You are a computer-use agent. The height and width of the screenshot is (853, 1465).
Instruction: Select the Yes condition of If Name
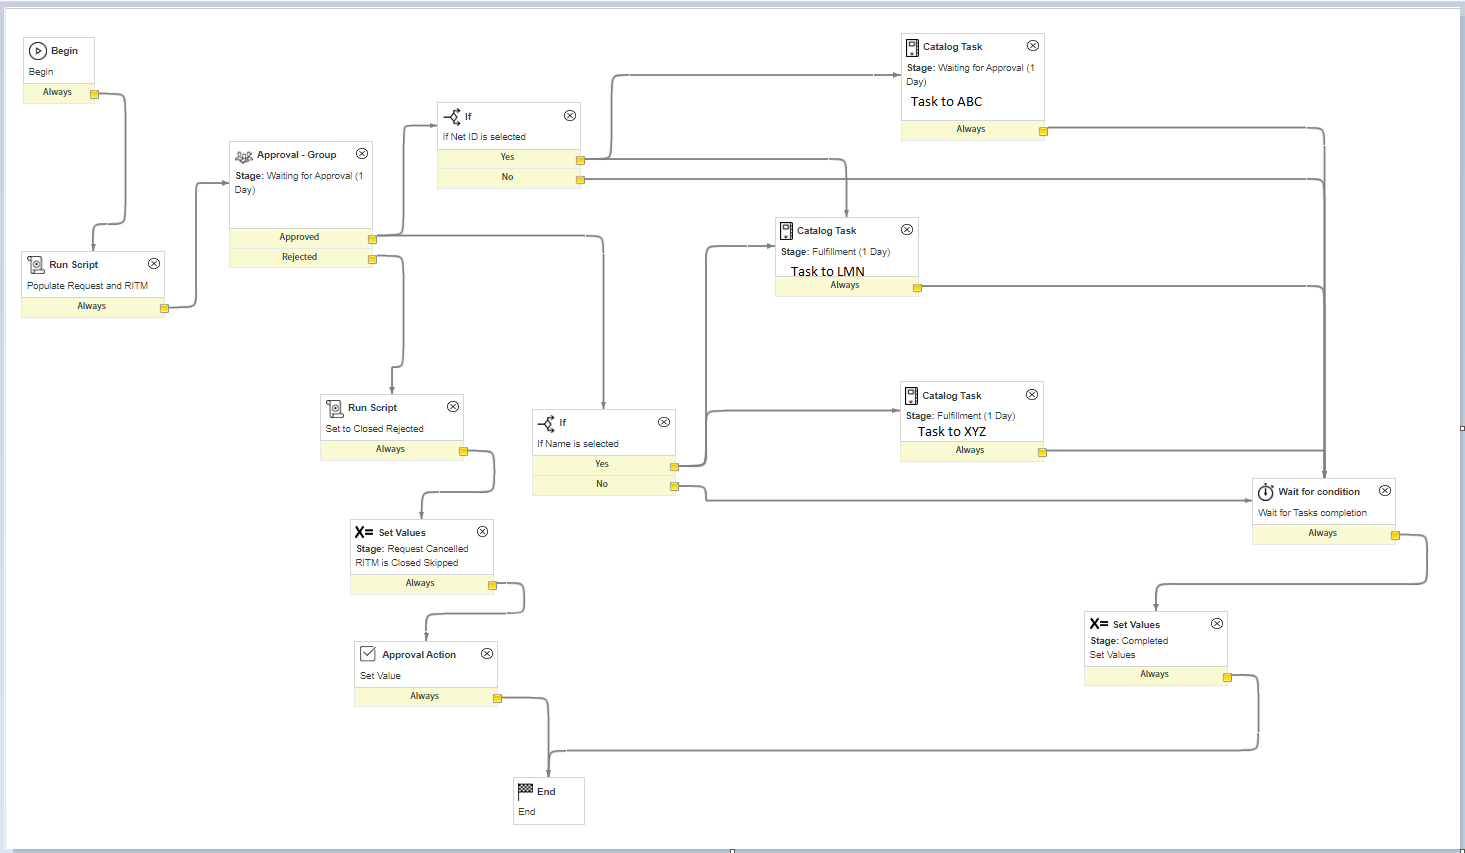[602, 465]
